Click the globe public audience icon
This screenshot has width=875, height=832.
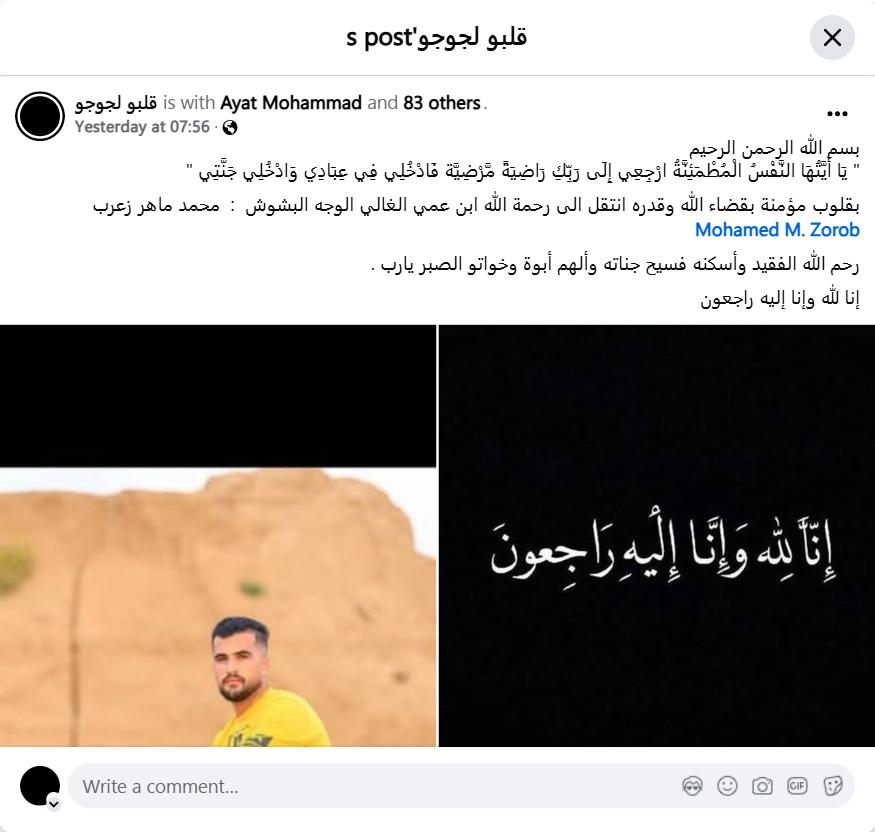(x=230, y=128)
